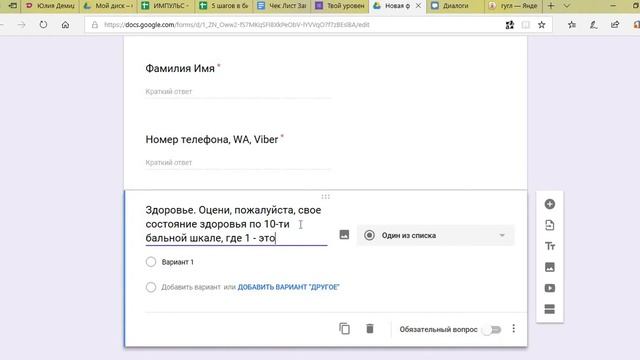This screenshot has height=360, width=640.
Task: Open the Один из списка type dropdown
Action: 435,235
